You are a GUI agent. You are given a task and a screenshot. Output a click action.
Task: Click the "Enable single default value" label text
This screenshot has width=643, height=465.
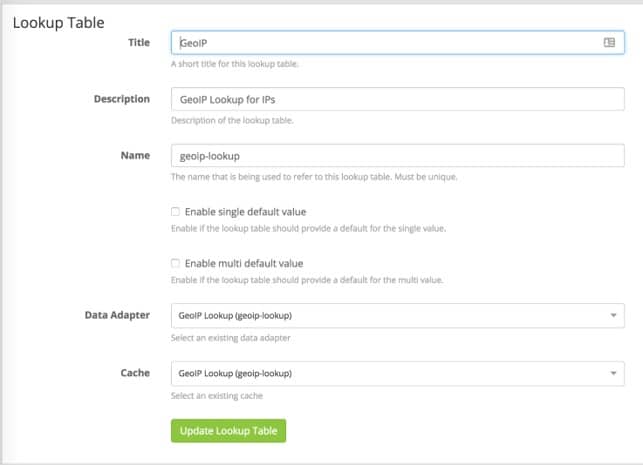(x=245, y=212)
